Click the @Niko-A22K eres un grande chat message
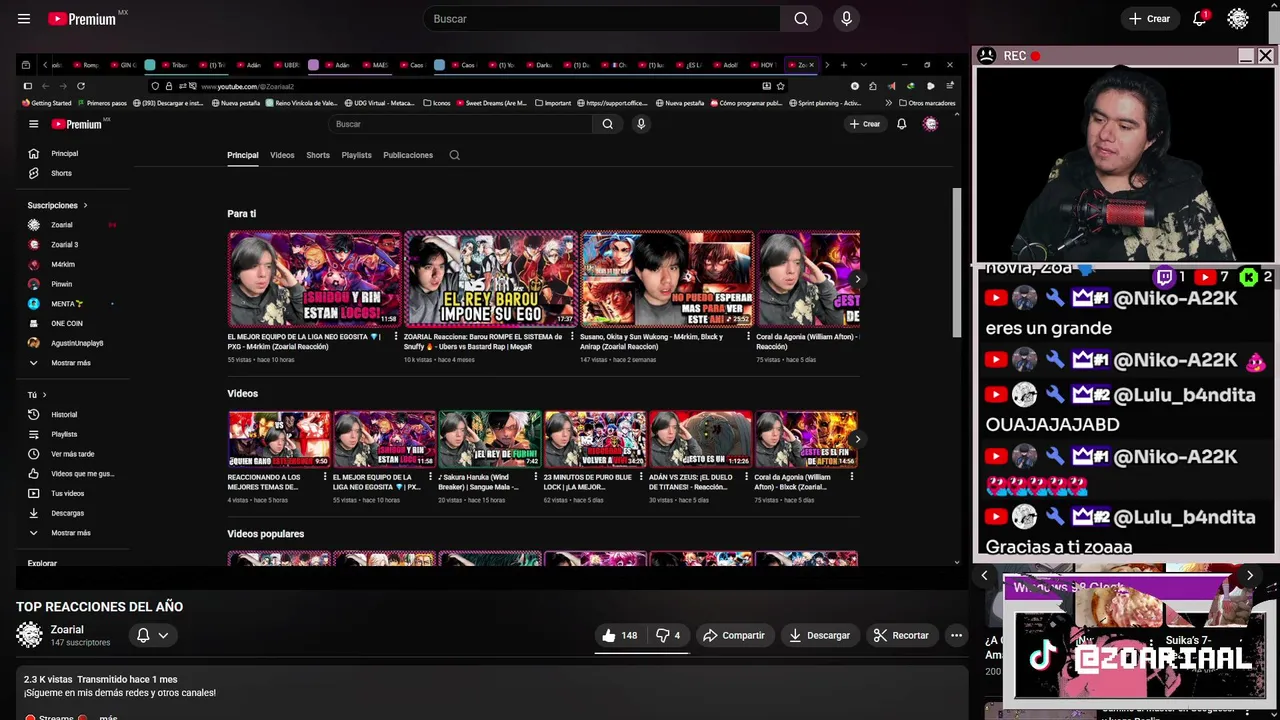This screenshot has width=1280, height=720. click(1111, 313)
